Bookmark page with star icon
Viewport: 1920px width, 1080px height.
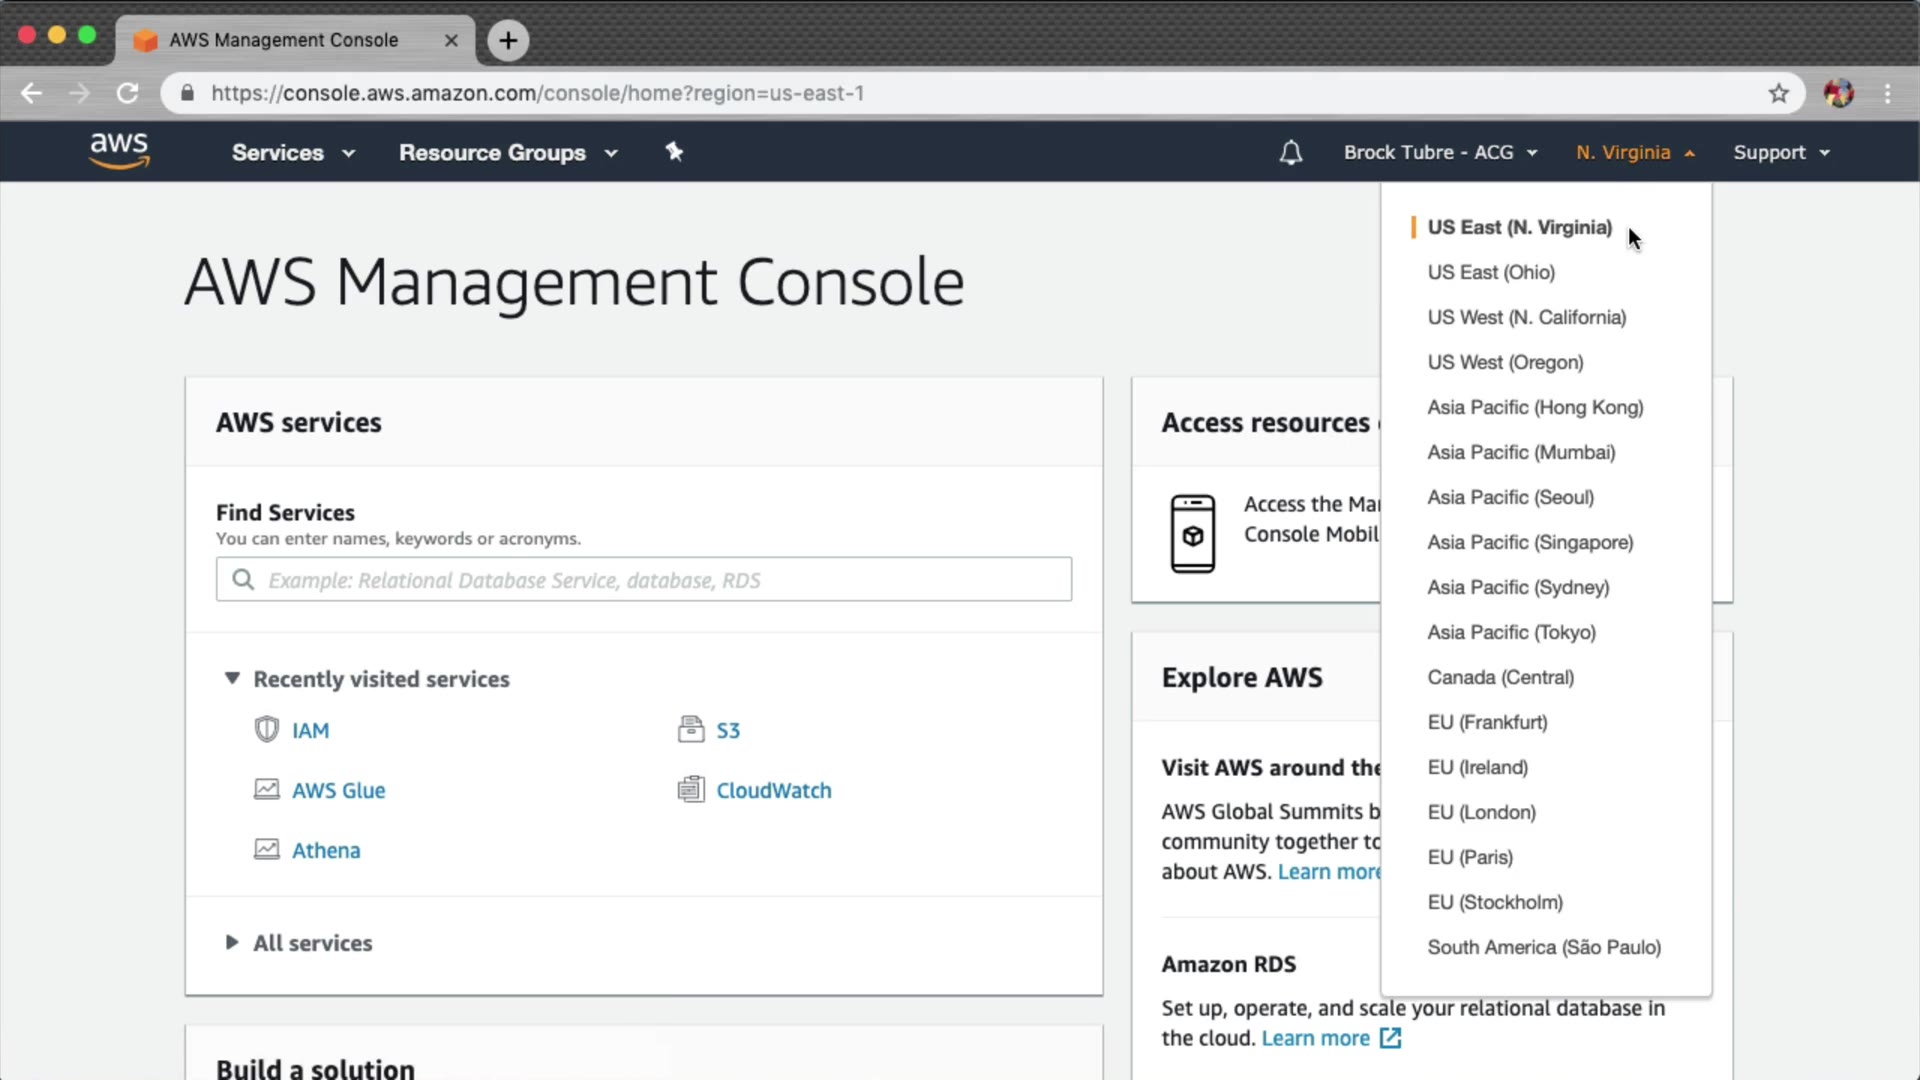click(1778, 93)
